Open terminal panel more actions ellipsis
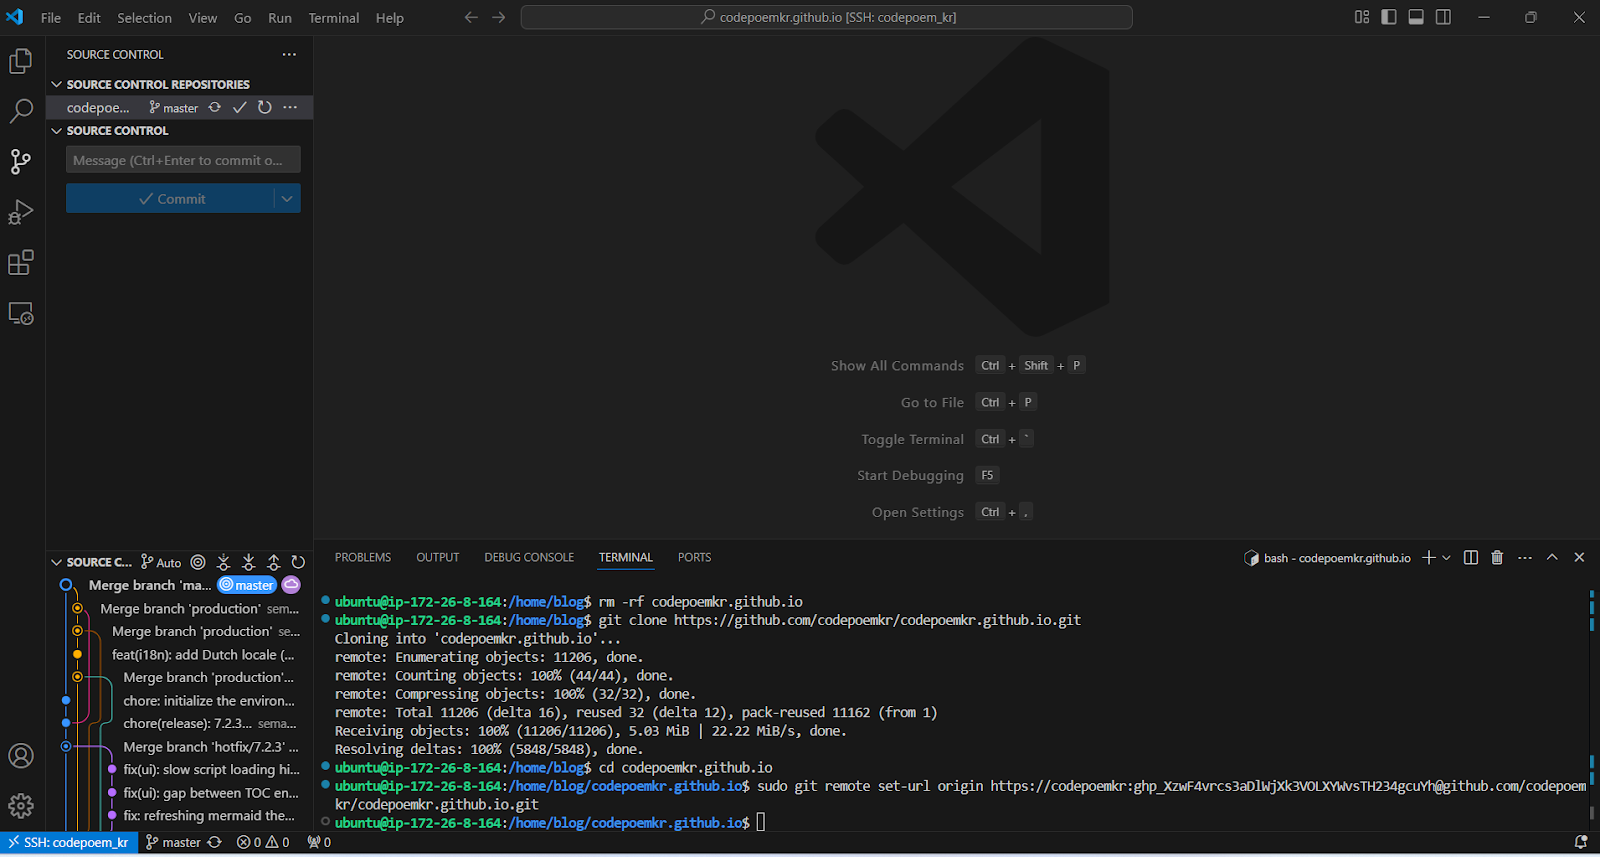Viewport: 1600px width, 857px height. tap(1525, 557)
